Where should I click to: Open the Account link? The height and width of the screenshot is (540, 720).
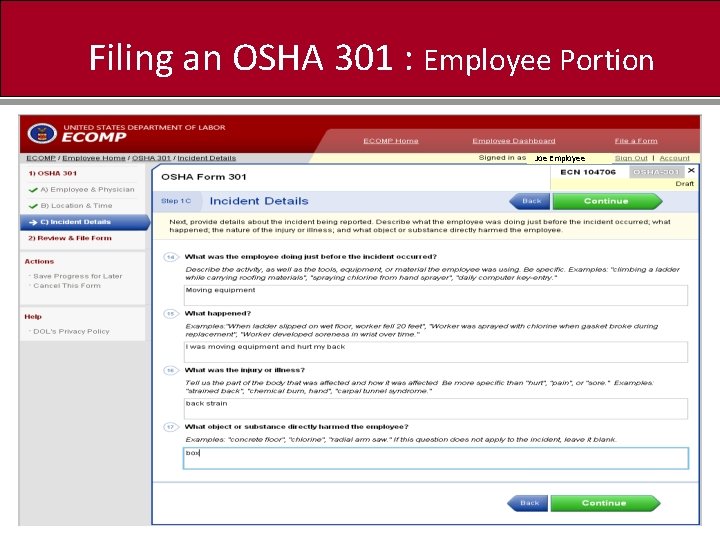[675, 158]
